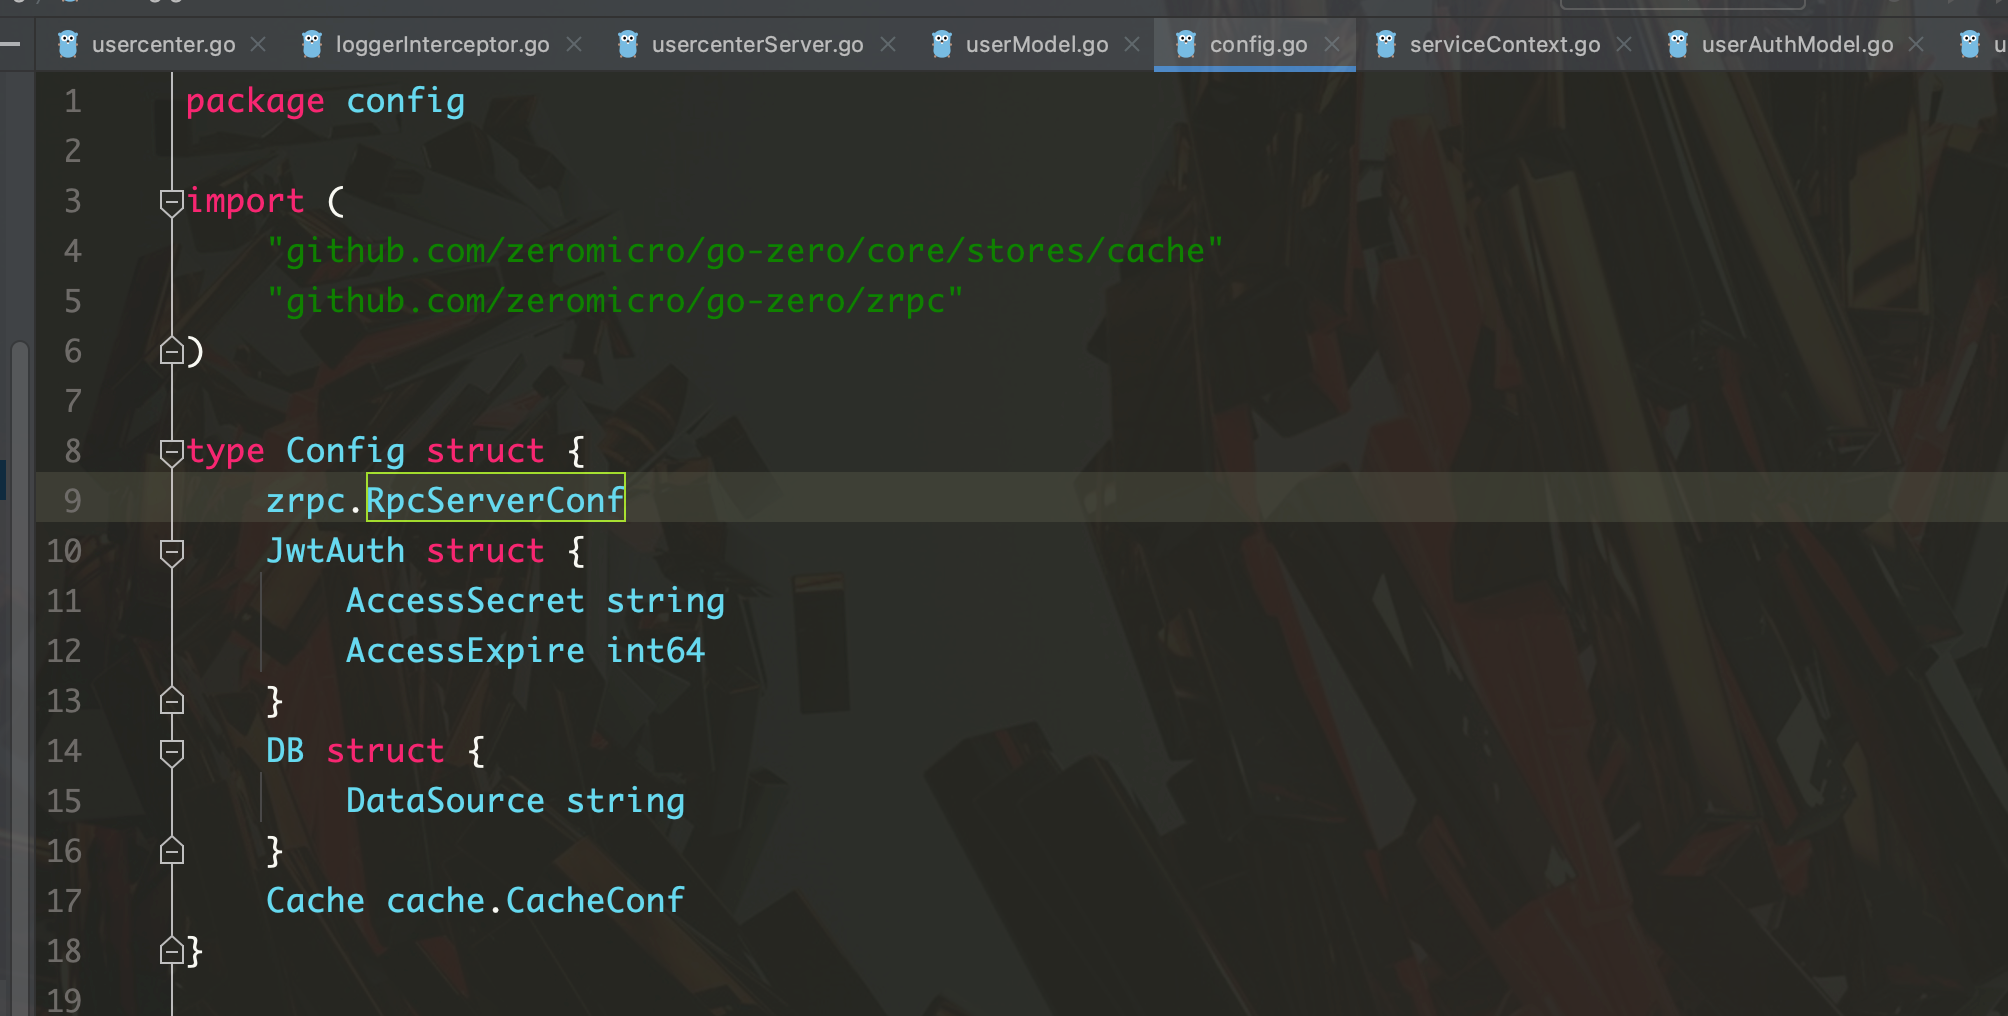This screenshot has width=2008, height=1016.
Task: Click line number 17 in the gutter
Action: point(64,901)
